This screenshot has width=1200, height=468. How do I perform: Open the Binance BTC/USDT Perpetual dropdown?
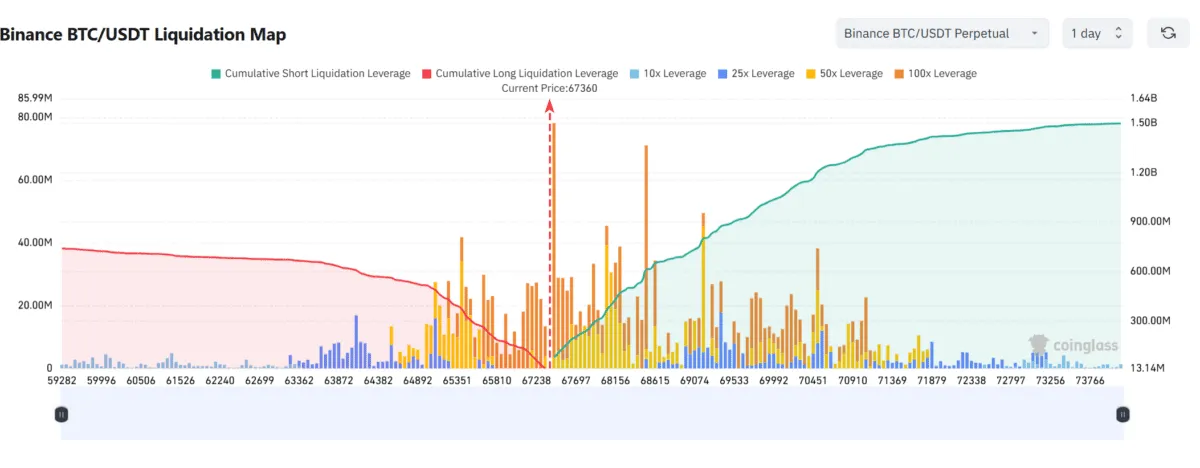(942, 33)
